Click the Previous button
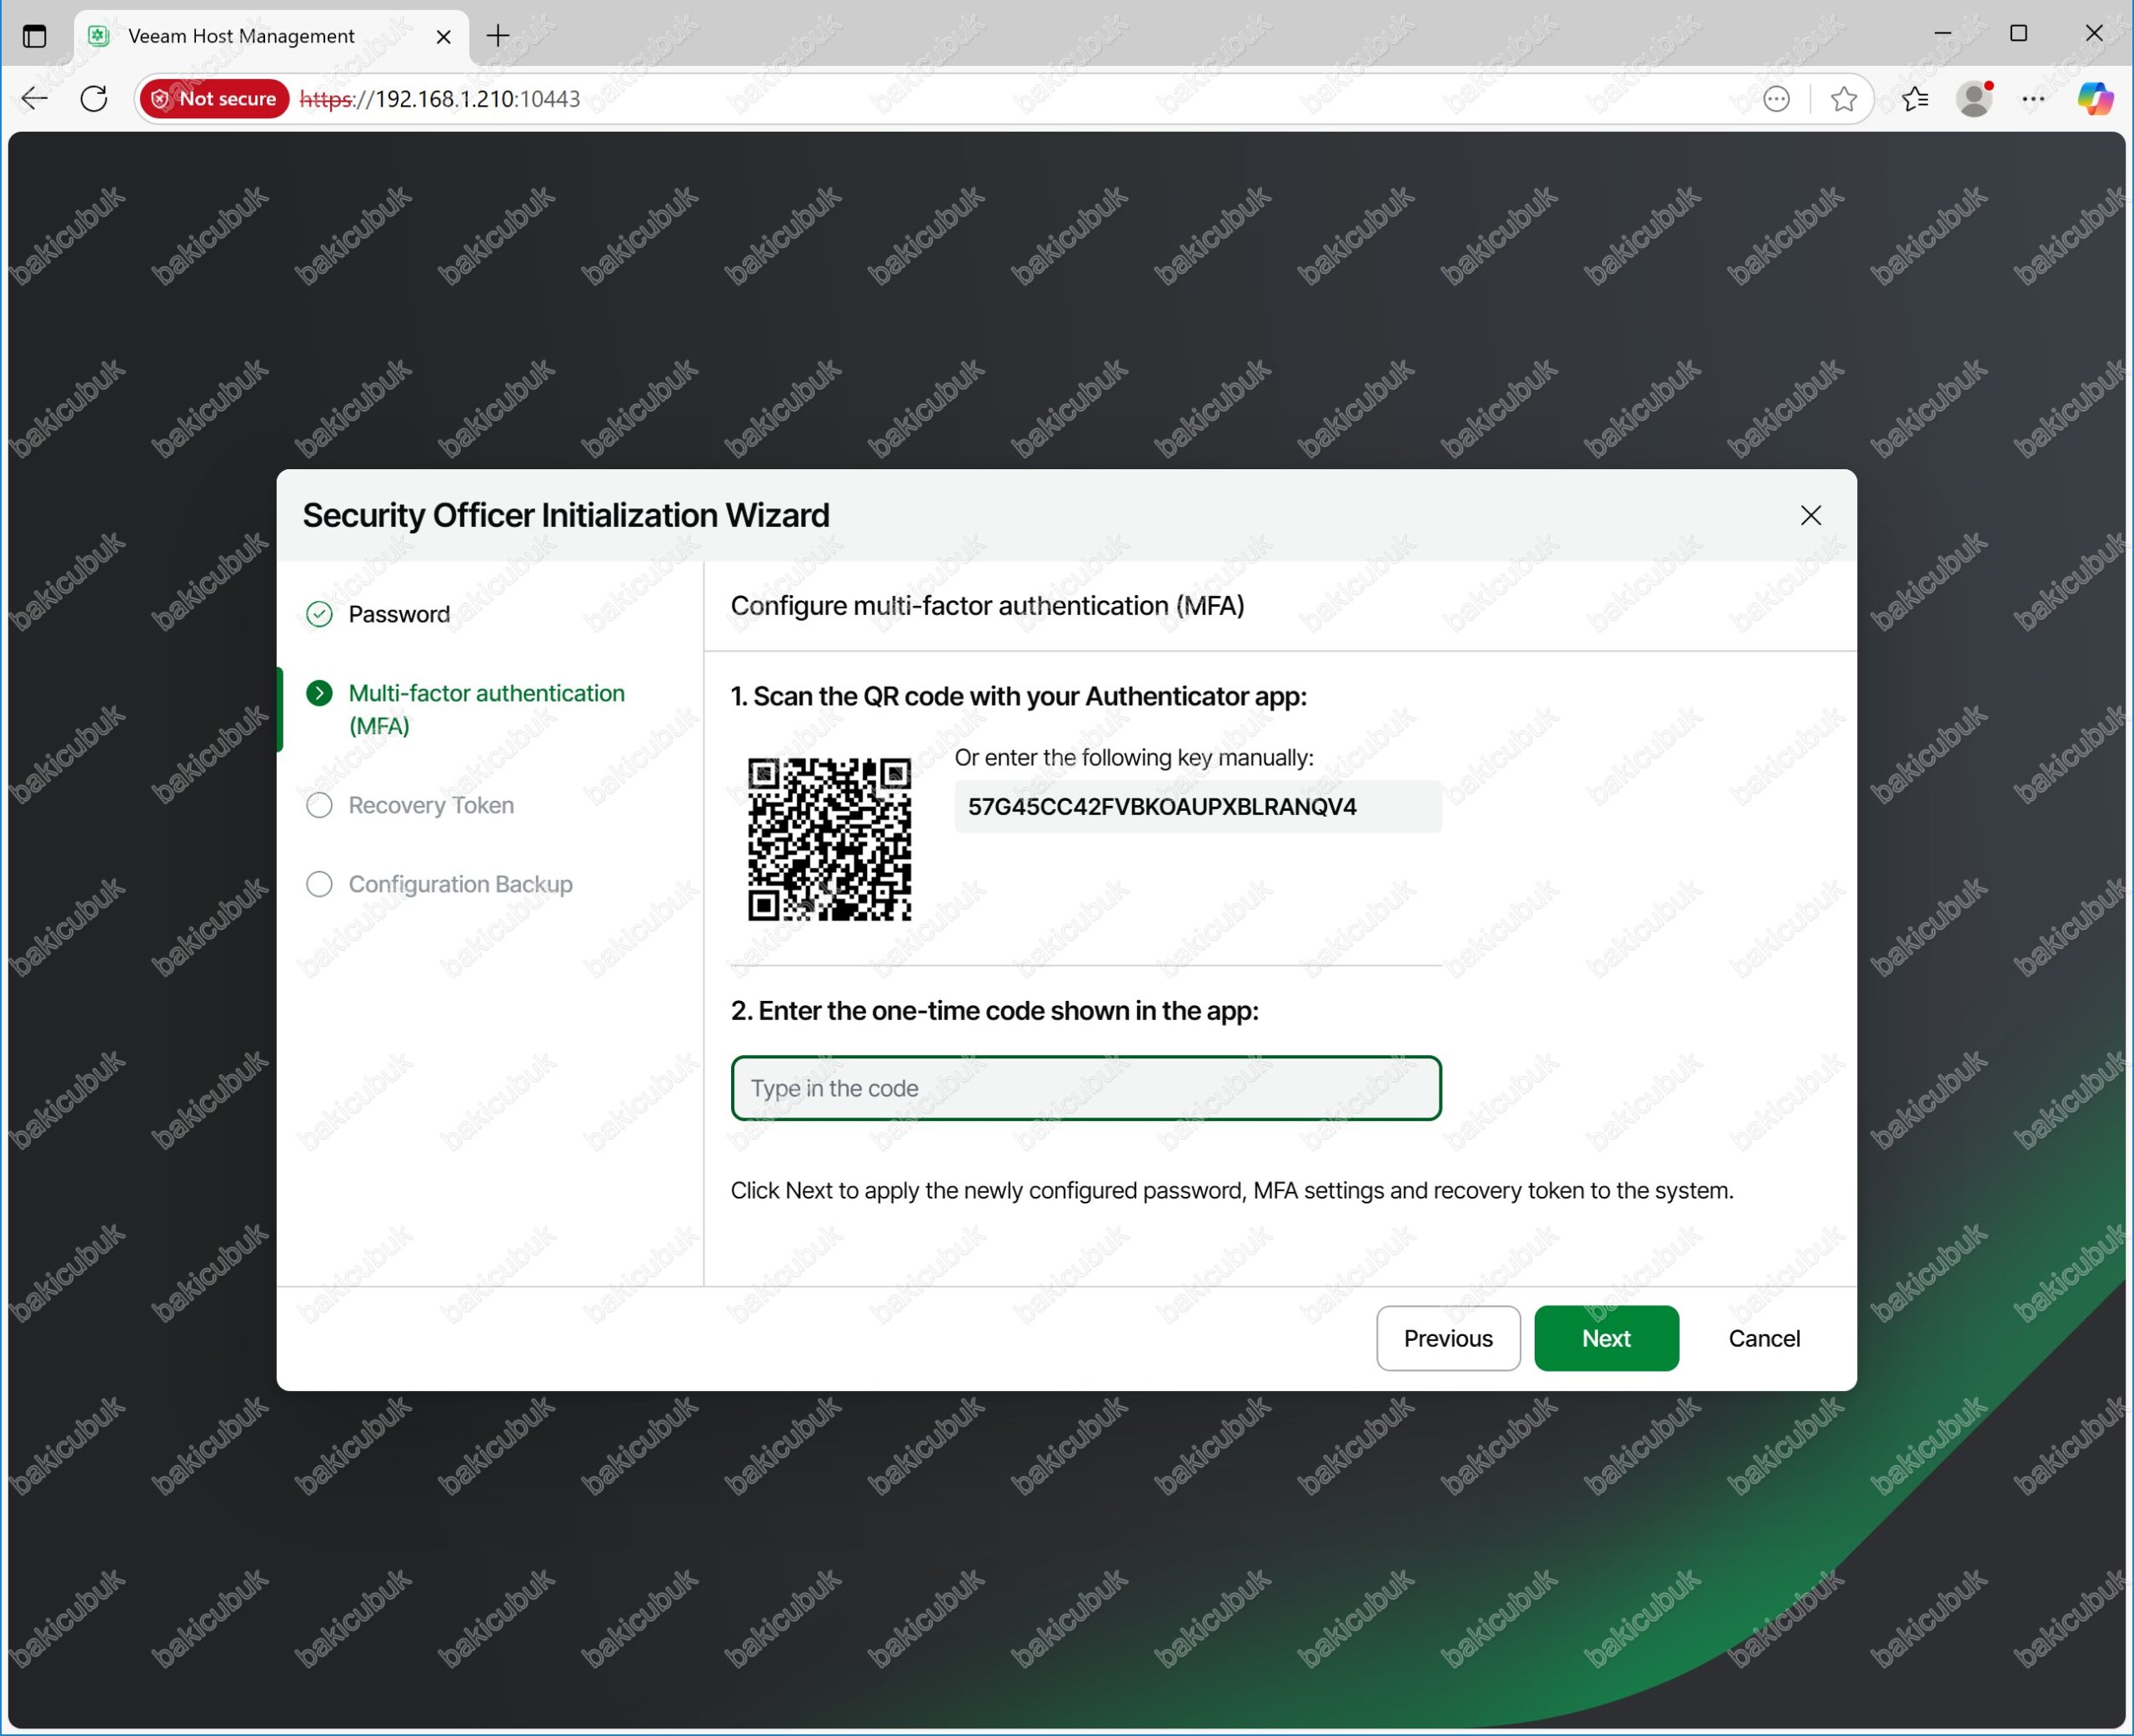Image resolution: width=2134 pixels, height=1736 pixels. 1448,1338
